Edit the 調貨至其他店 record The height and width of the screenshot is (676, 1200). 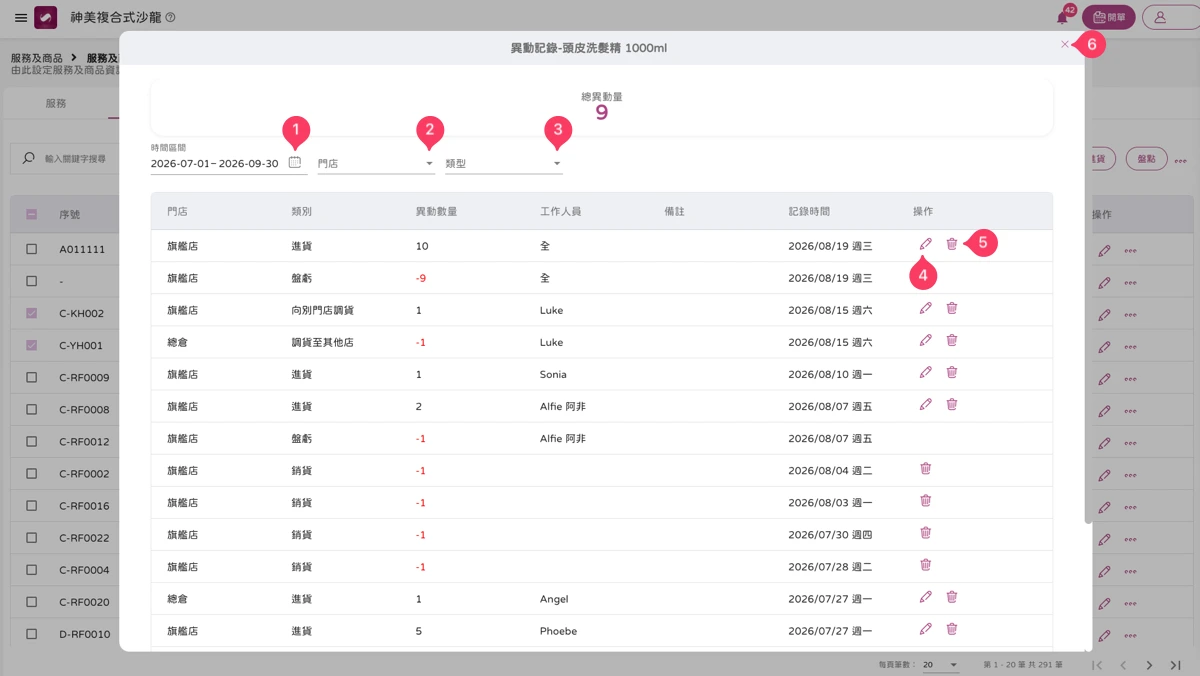click(x=926, y=340)
